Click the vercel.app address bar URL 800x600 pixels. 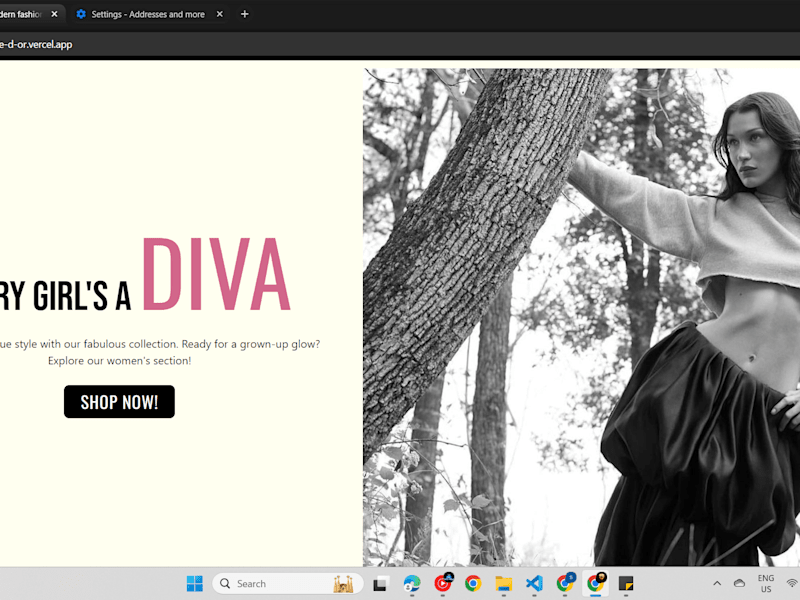[36, 44]
